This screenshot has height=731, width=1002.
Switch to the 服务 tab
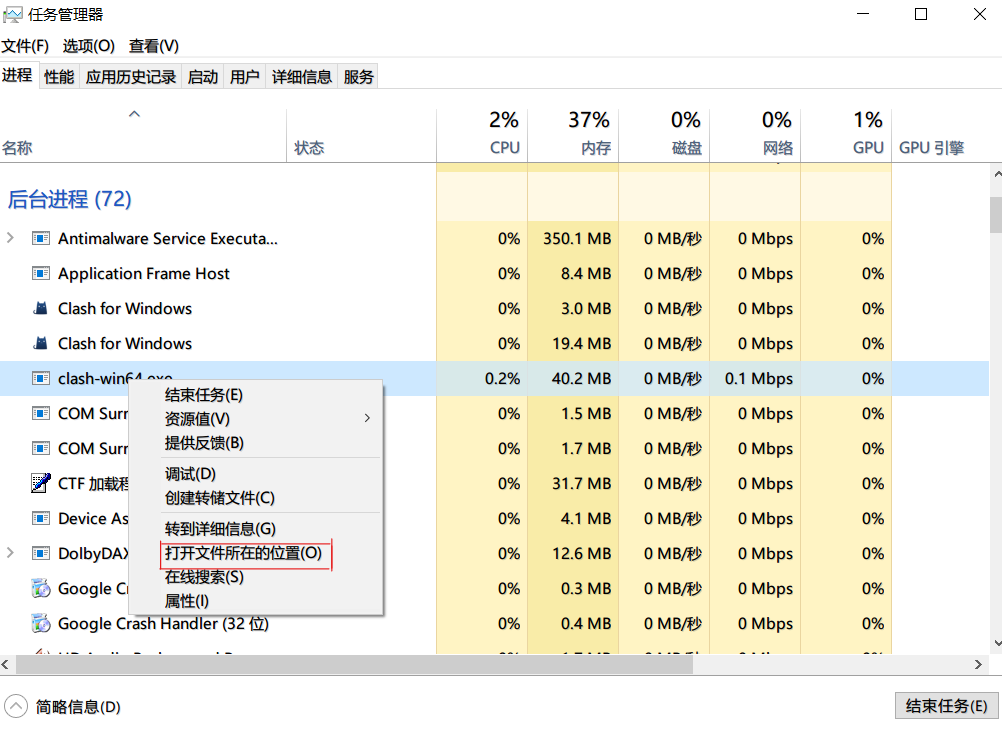pos(358,77)
